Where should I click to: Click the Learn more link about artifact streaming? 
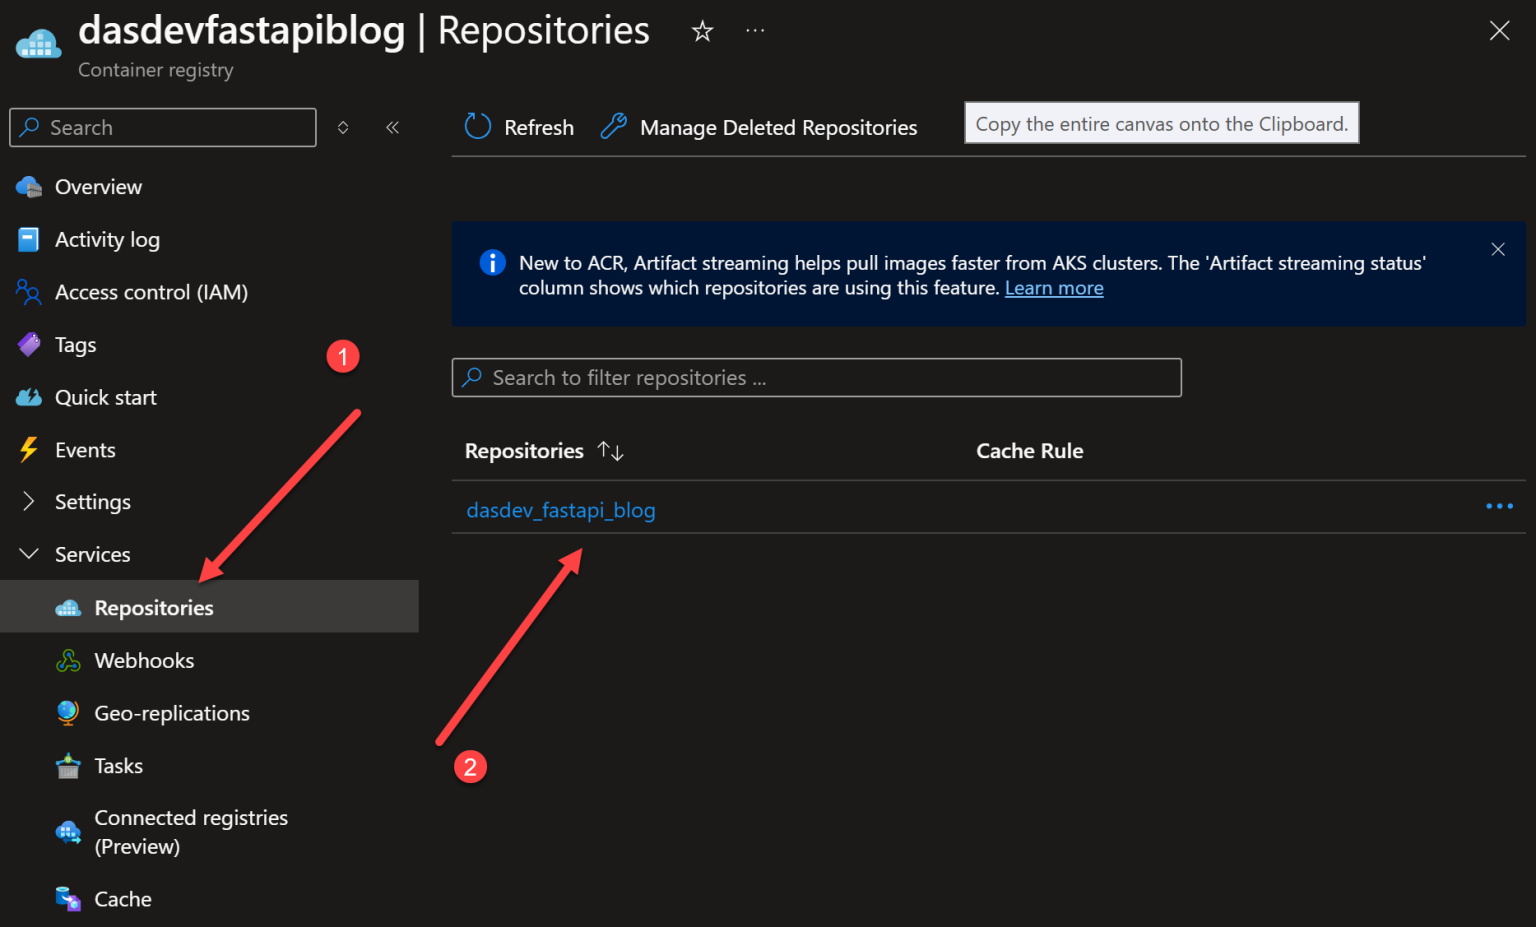[1054, 287]
